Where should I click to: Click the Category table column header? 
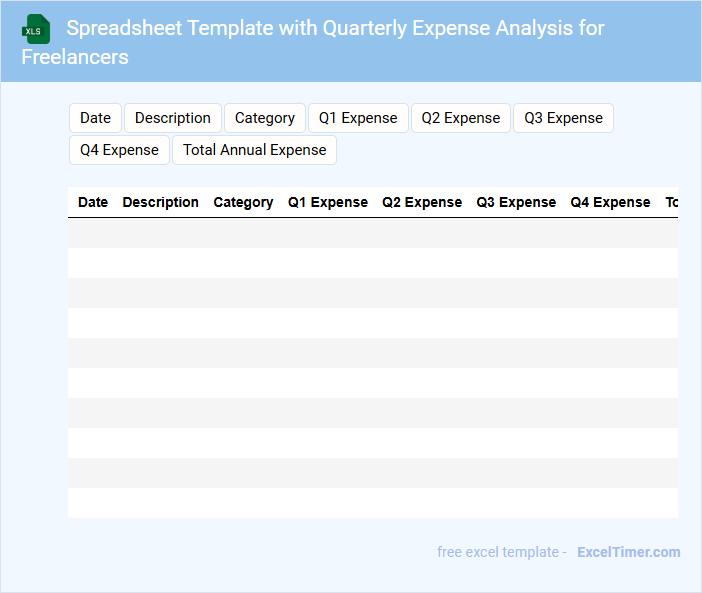tap(243, 202)
